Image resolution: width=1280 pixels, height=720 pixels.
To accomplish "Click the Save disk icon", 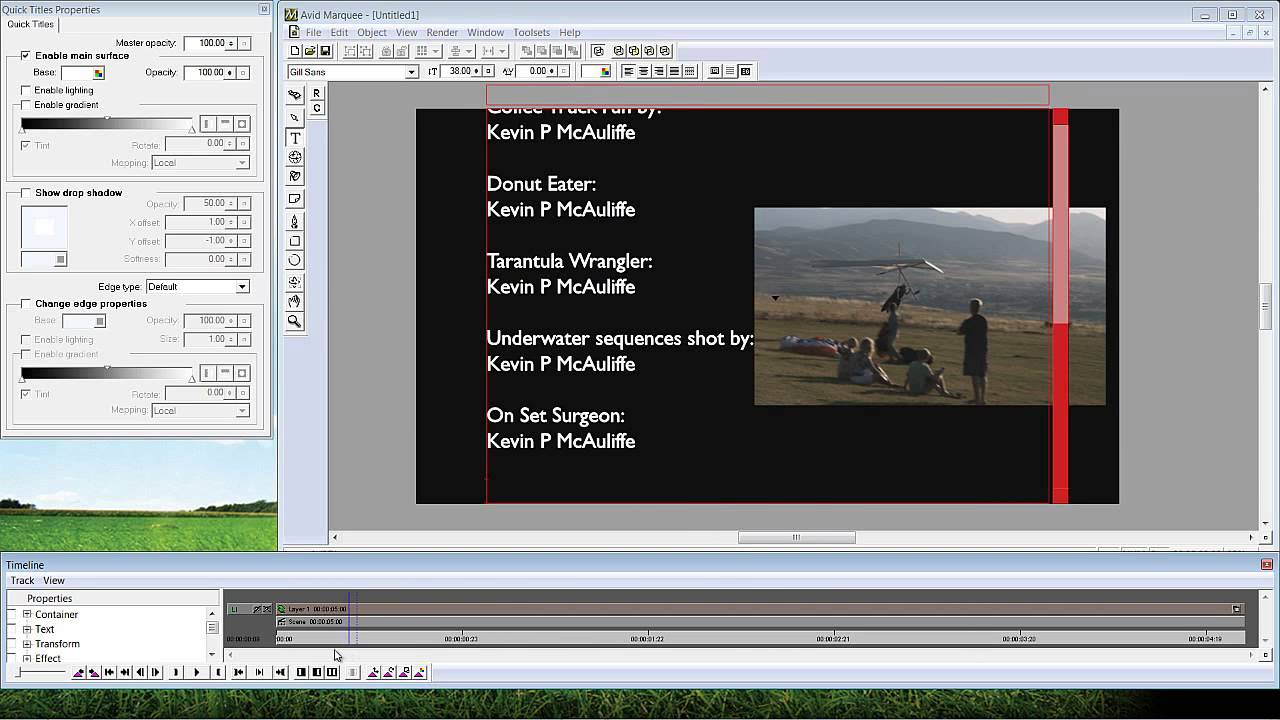I will [325, 51].
